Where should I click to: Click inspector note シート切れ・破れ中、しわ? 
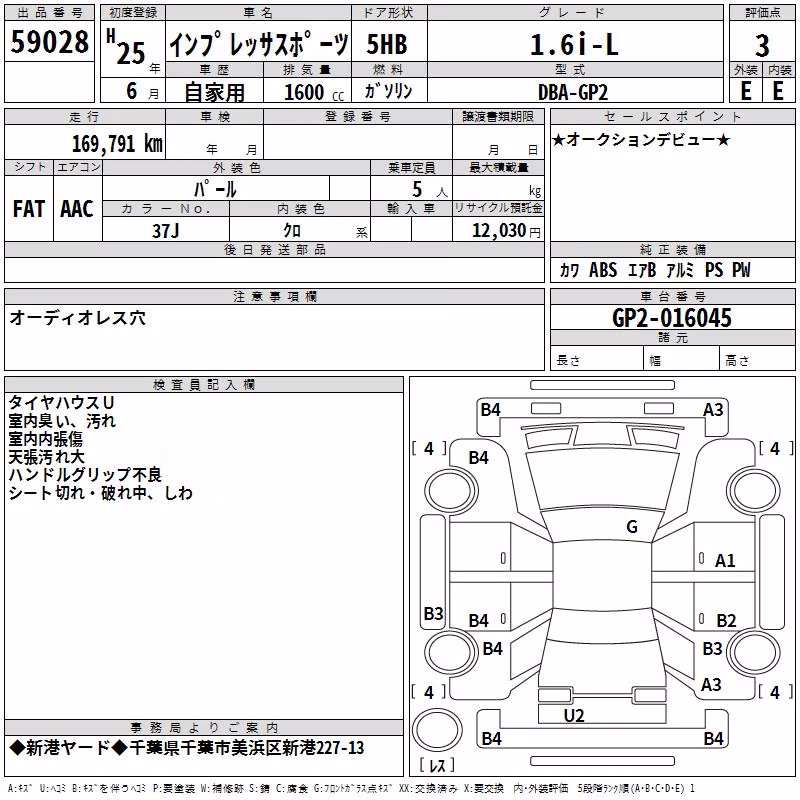pyautogui.click(x=101, y=493)
